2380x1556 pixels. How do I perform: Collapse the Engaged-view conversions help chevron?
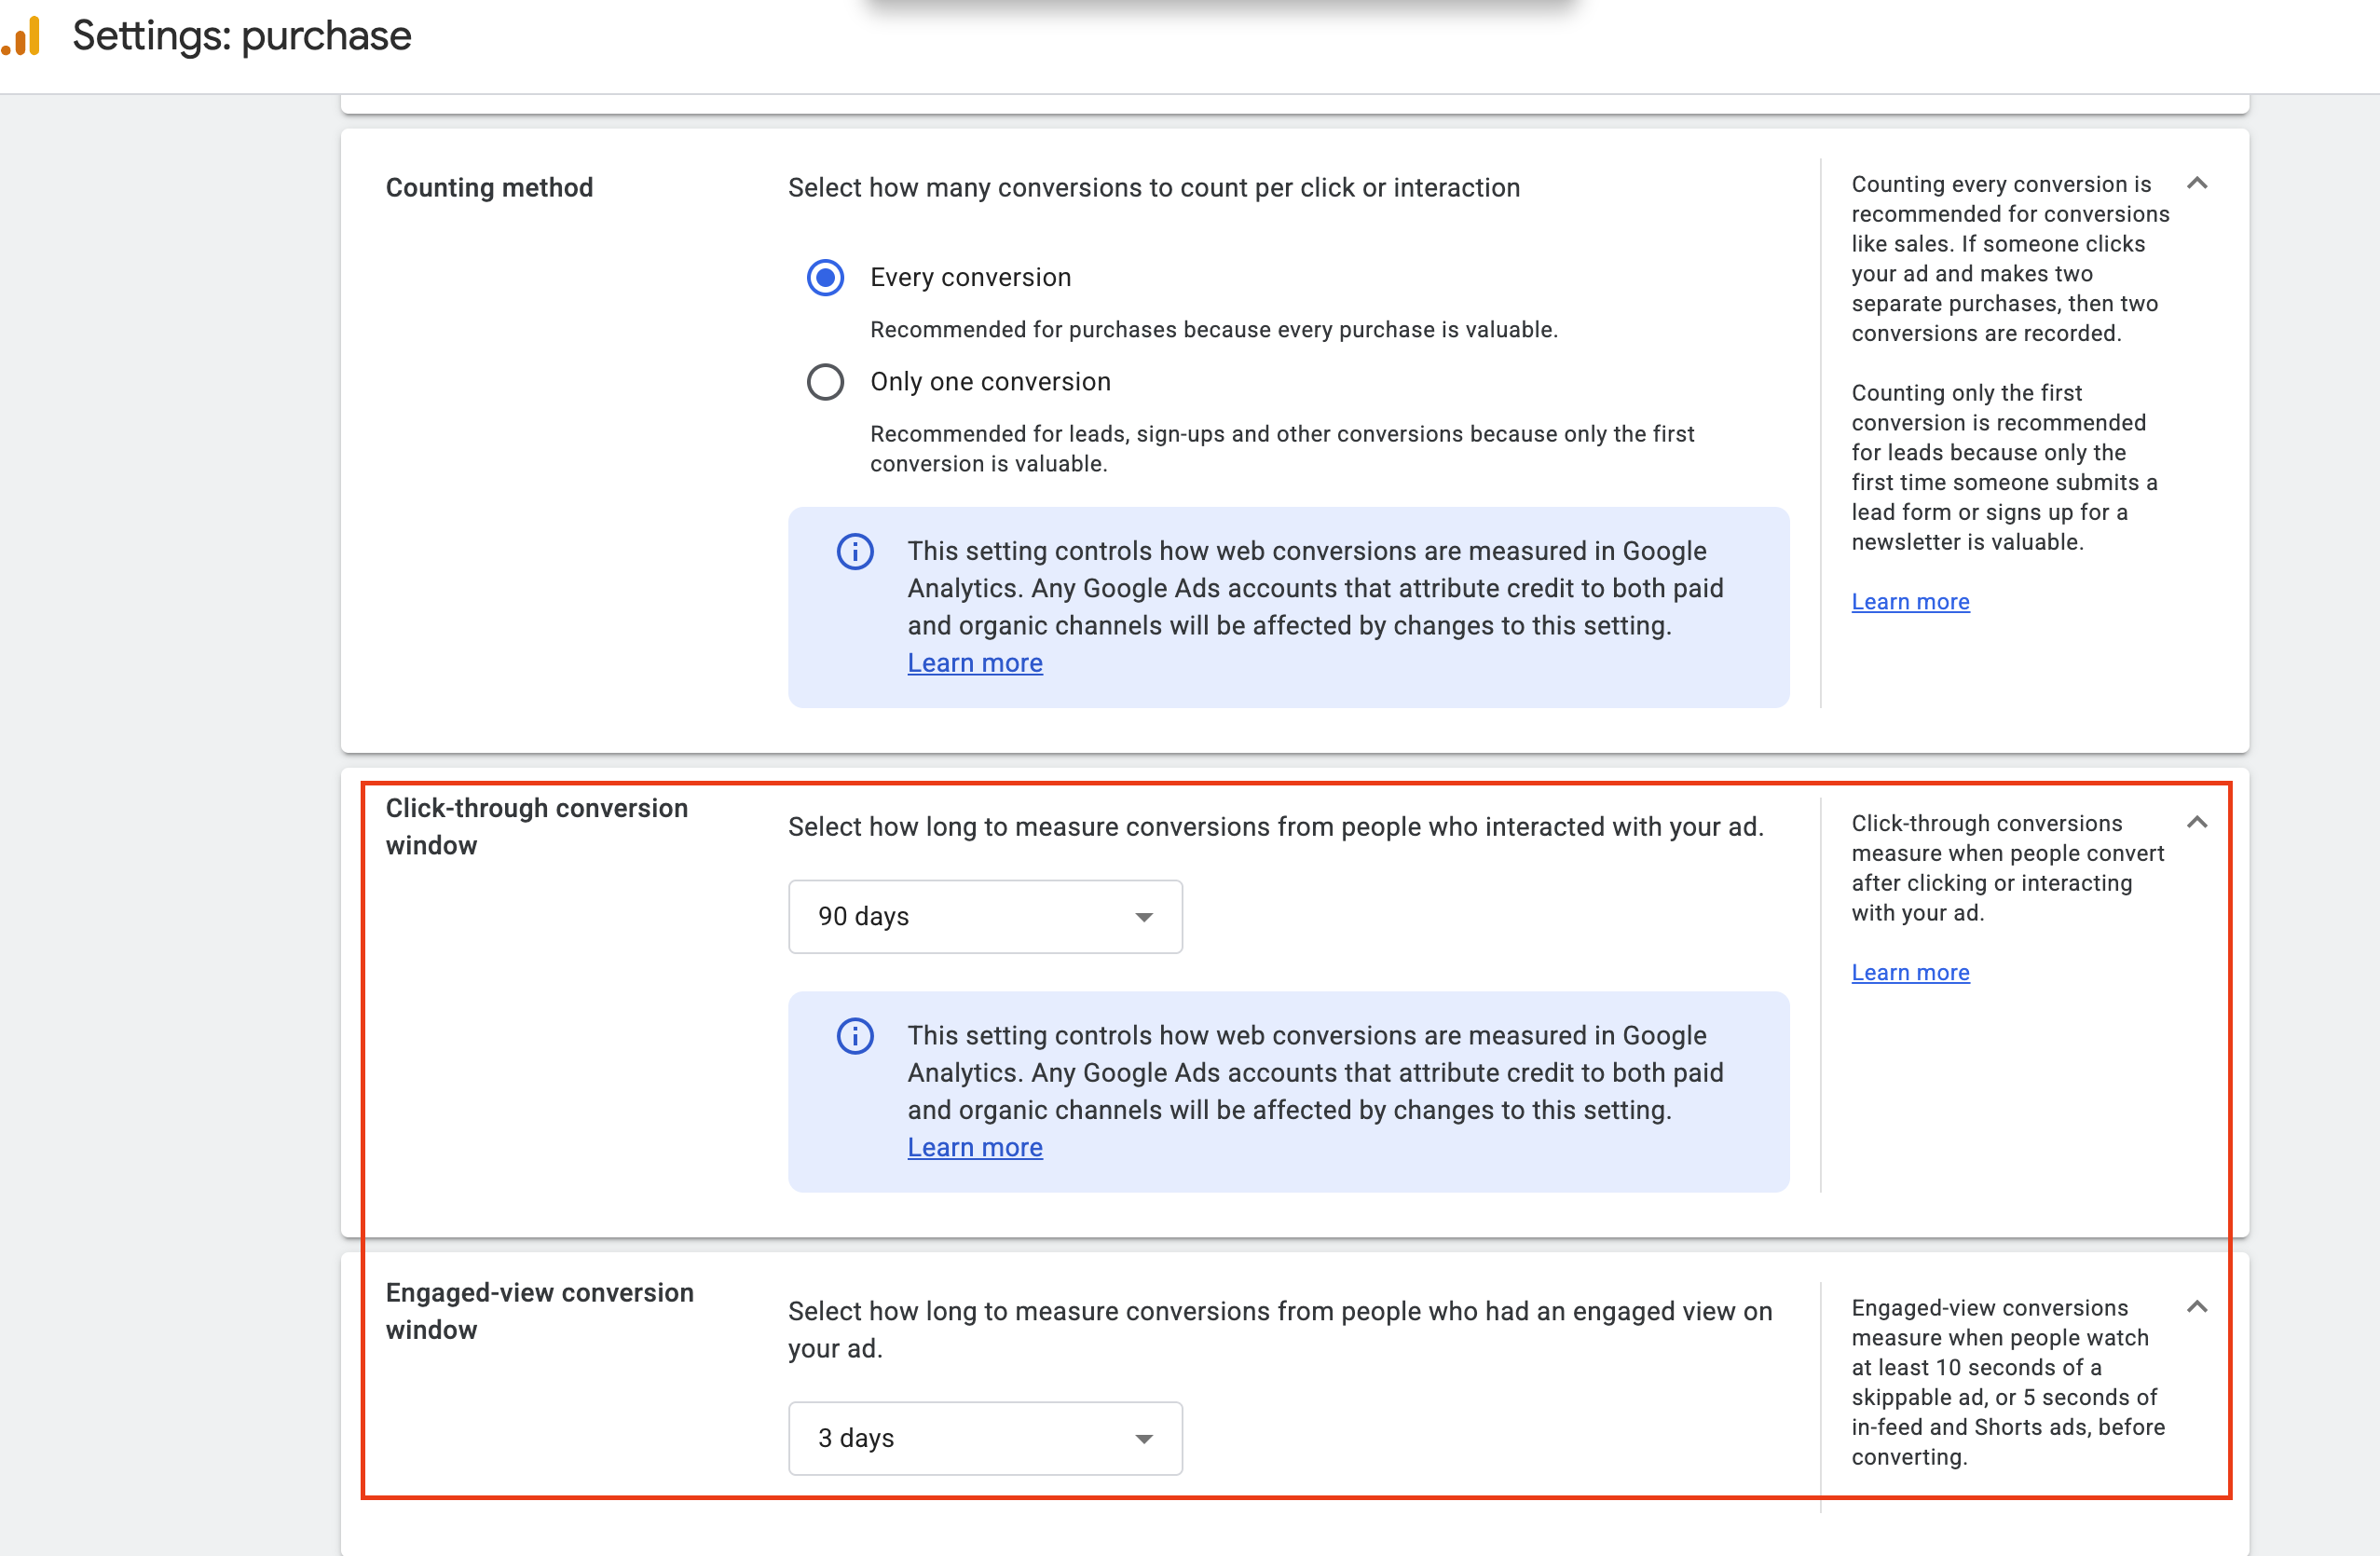coord(2197,1307)
